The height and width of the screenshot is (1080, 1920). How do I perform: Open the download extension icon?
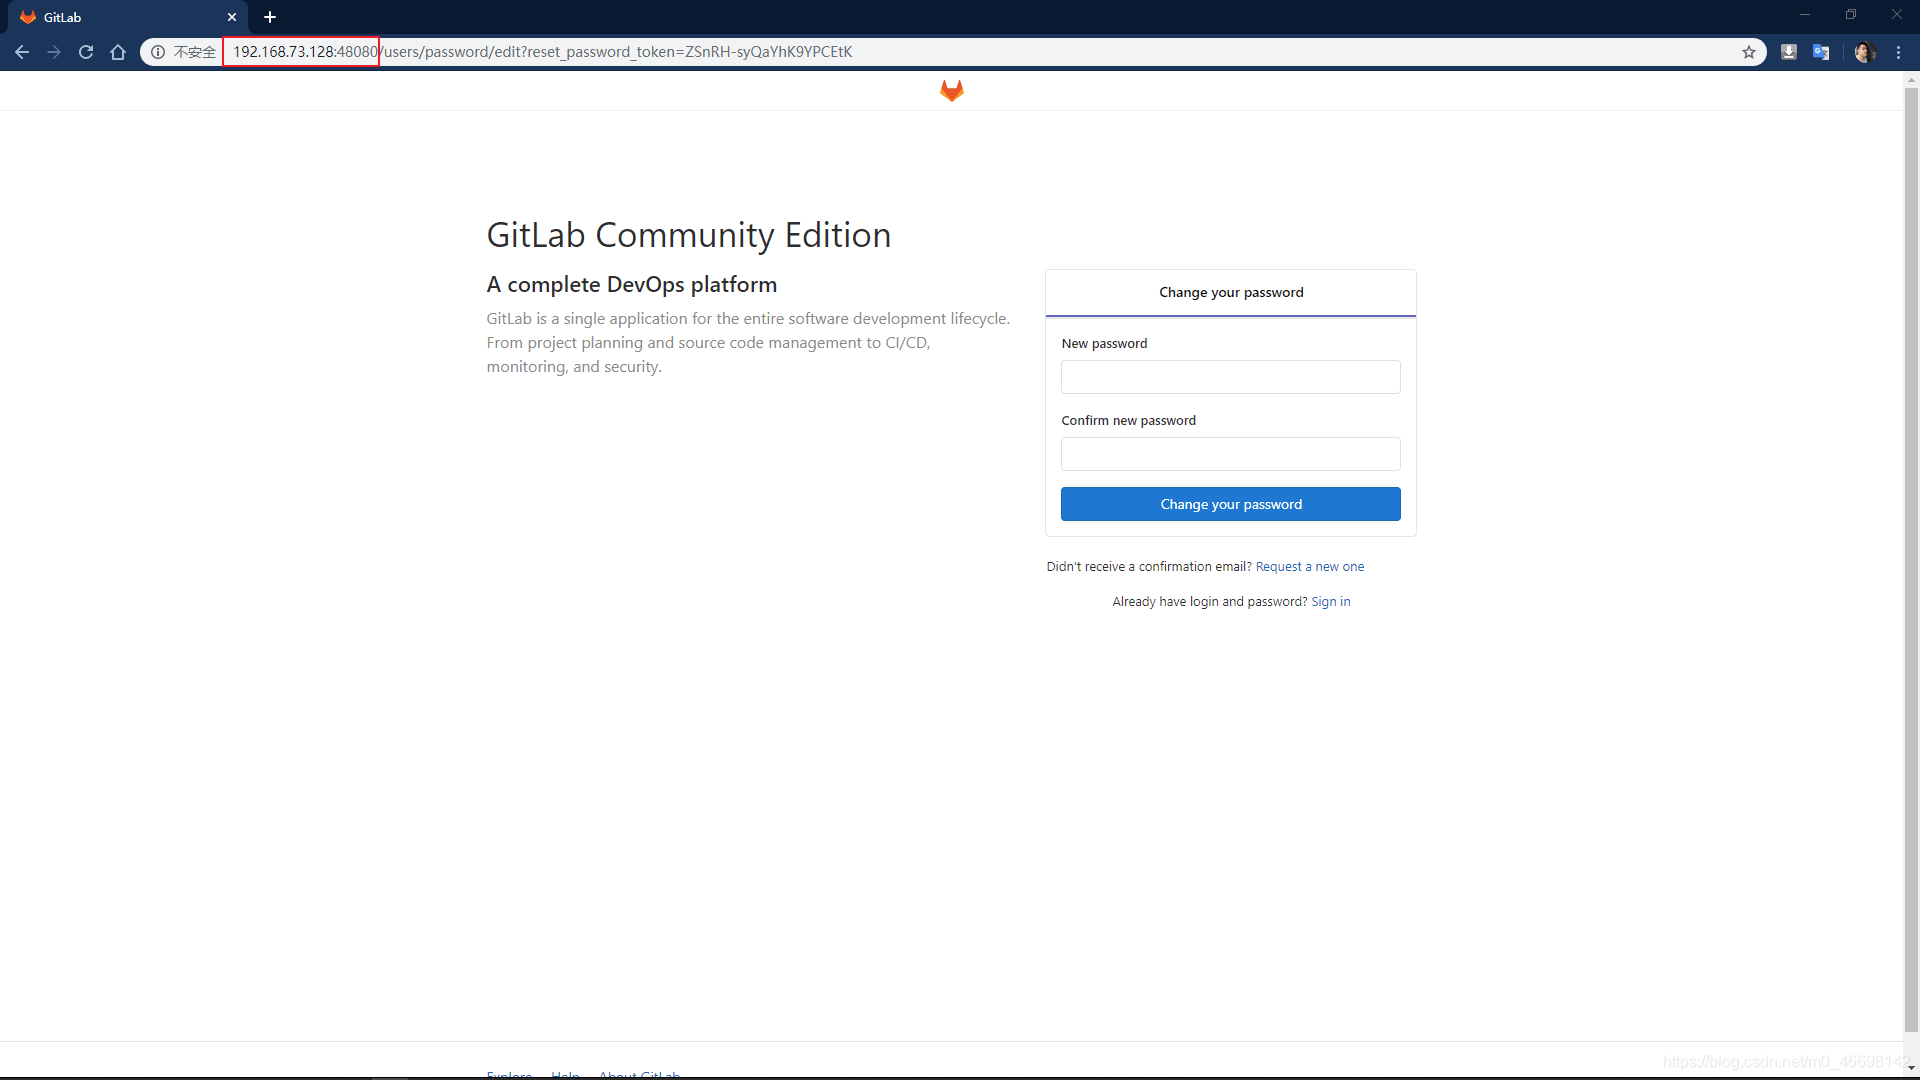1789,52
